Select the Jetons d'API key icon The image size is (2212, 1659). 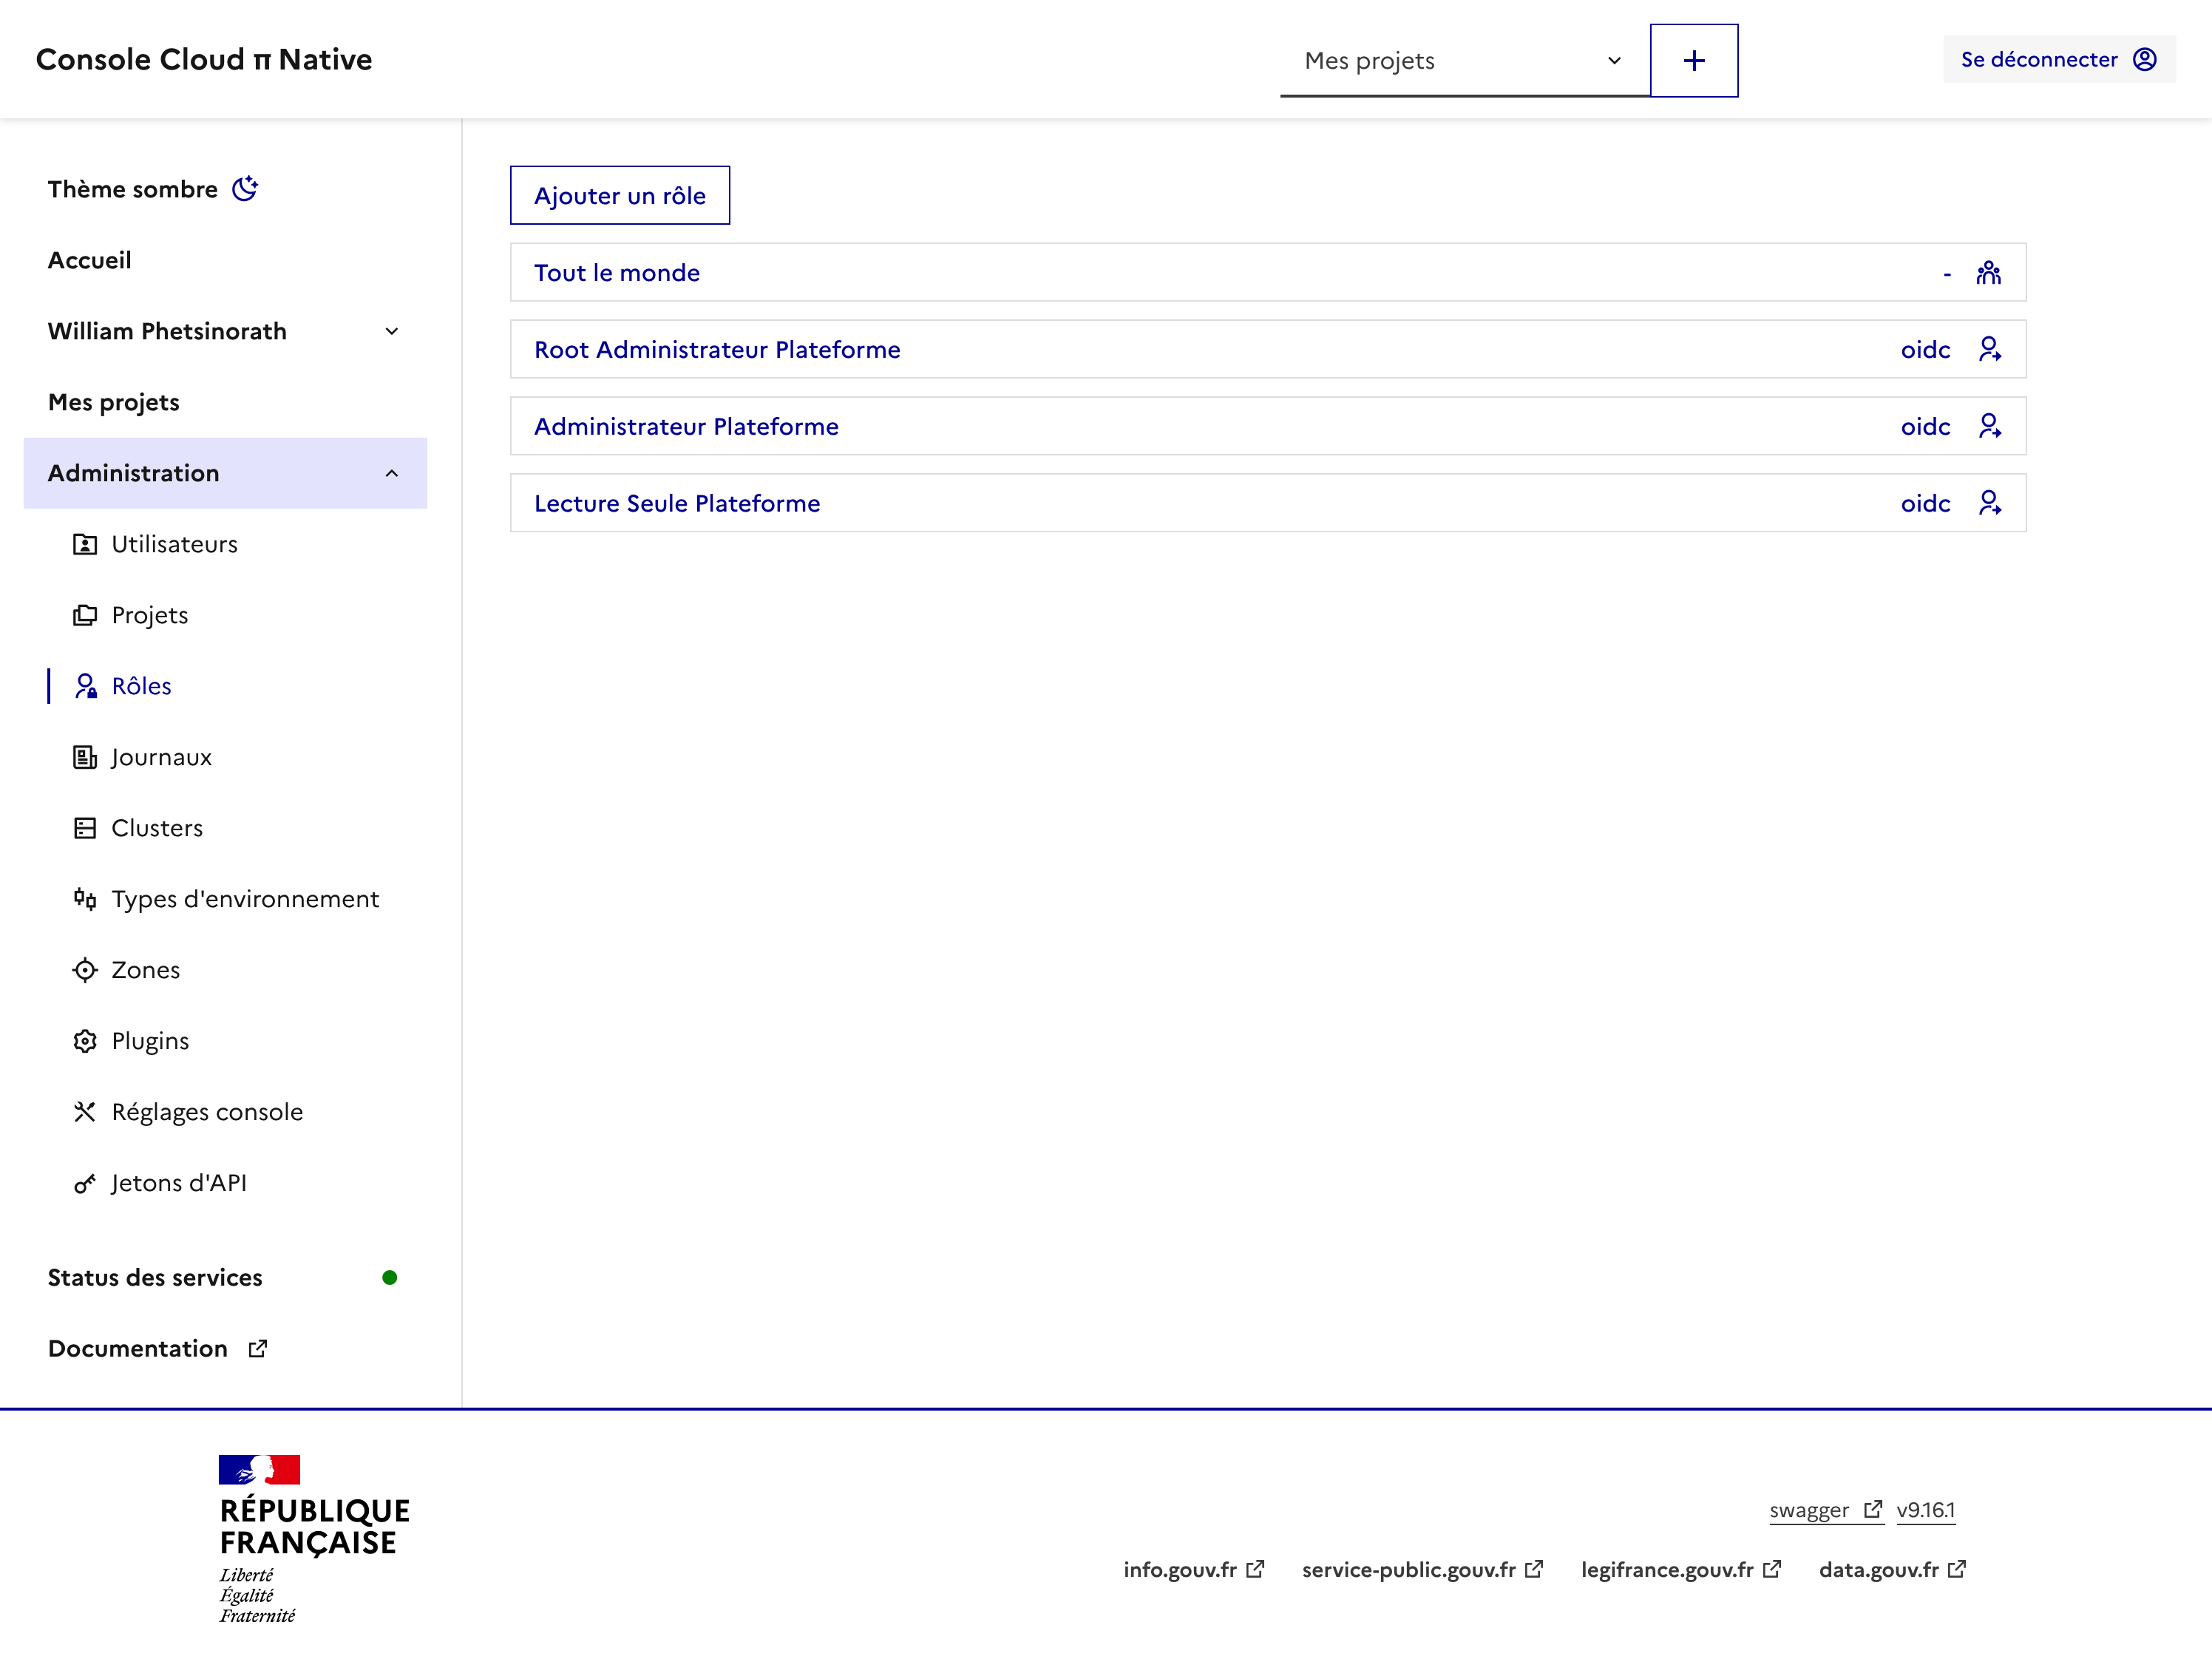click(x=85, y=1183)
